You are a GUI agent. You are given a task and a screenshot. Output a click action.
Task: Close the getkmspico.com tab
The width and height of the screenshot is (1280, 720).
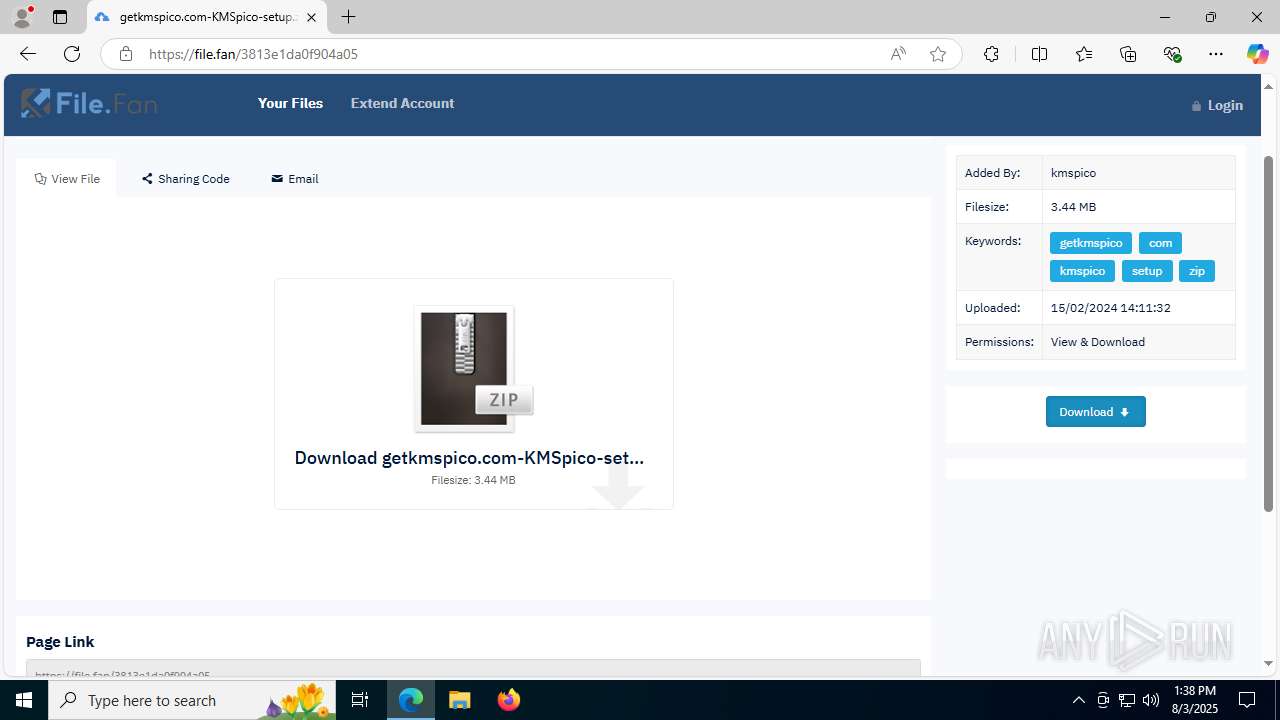click(311, 17)
